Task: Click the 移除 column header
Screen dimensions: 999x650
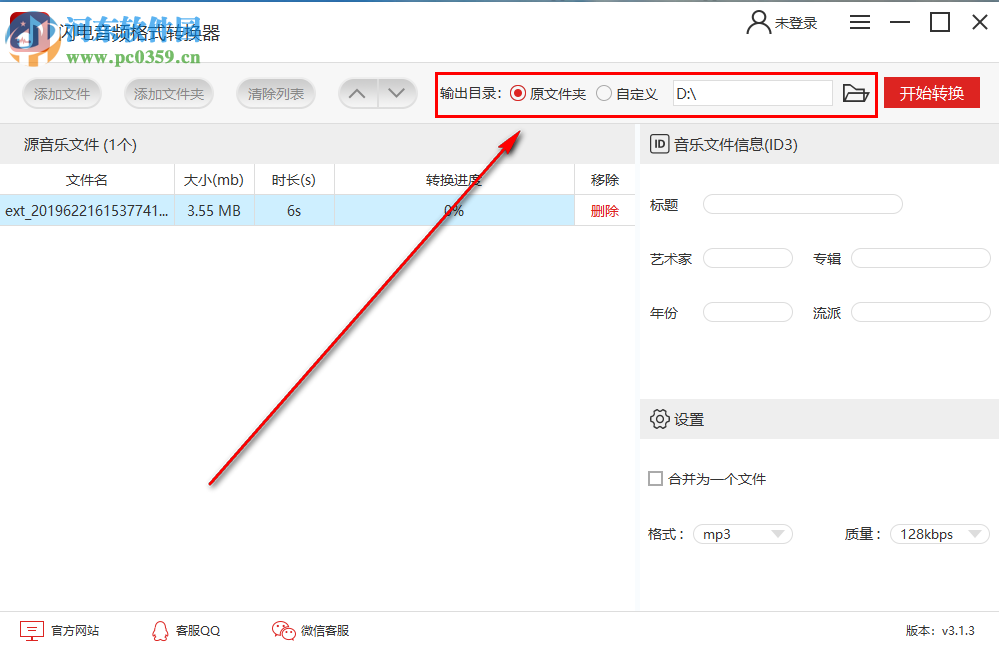Action: pyautogui.click(x=604, y=179)
